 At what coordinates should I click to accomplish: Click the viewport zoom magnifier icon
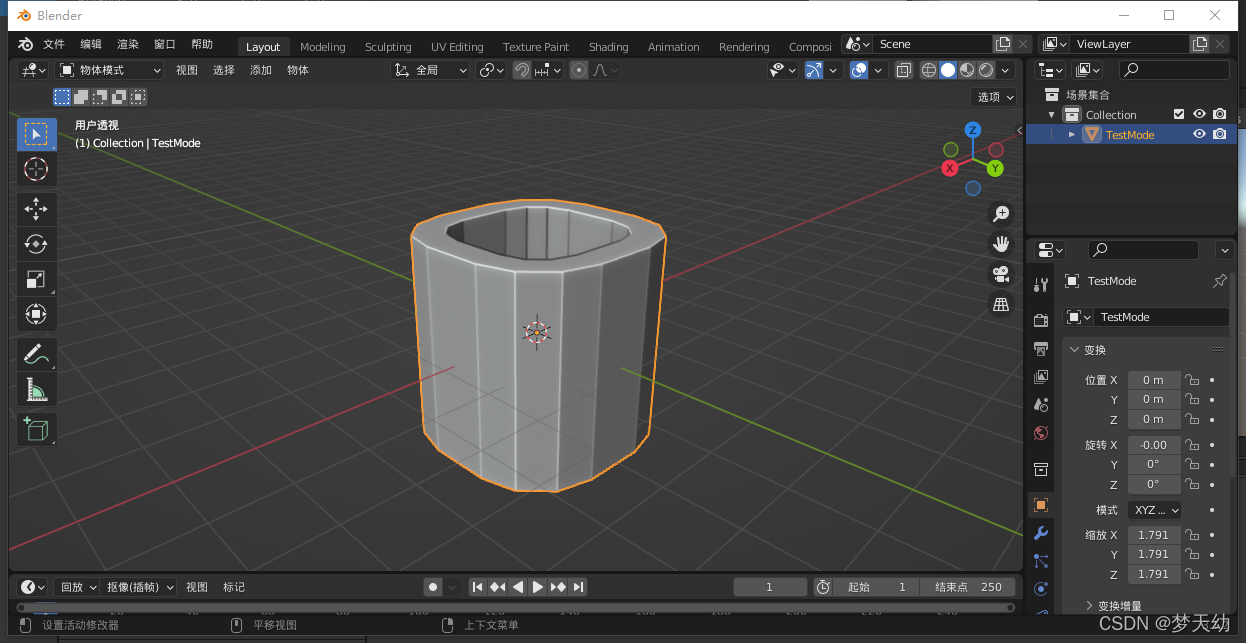pos(1000,213)
